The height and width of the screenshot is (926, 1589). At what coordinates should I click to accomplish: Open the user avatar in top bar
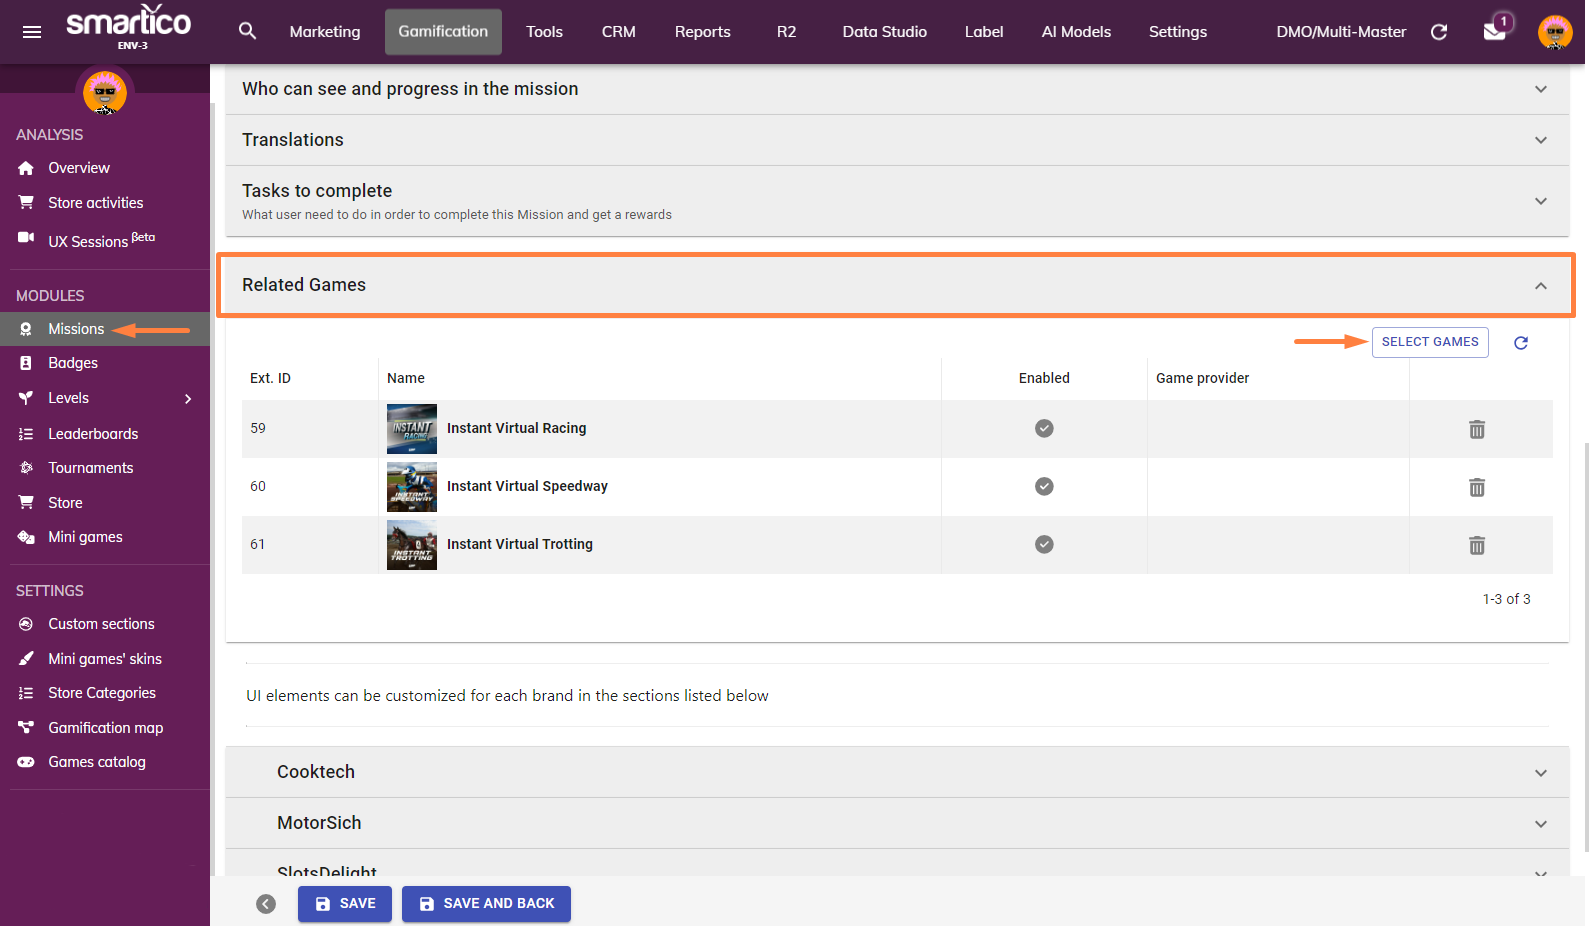click(x=1555, y=32)
